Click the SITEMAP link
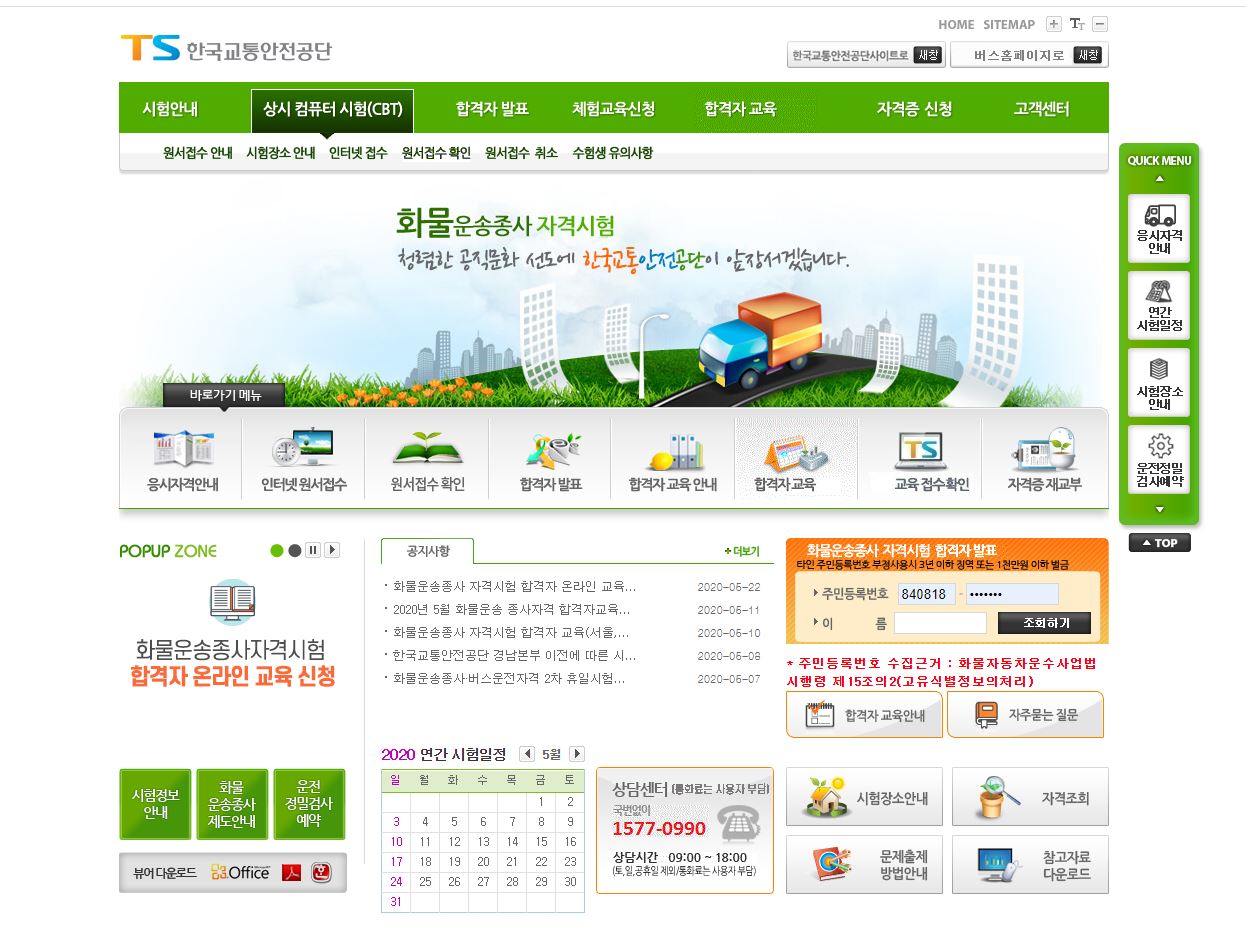Image resolution: width=1246 pixels, height=931 pixels. [x=1009, y=24]
